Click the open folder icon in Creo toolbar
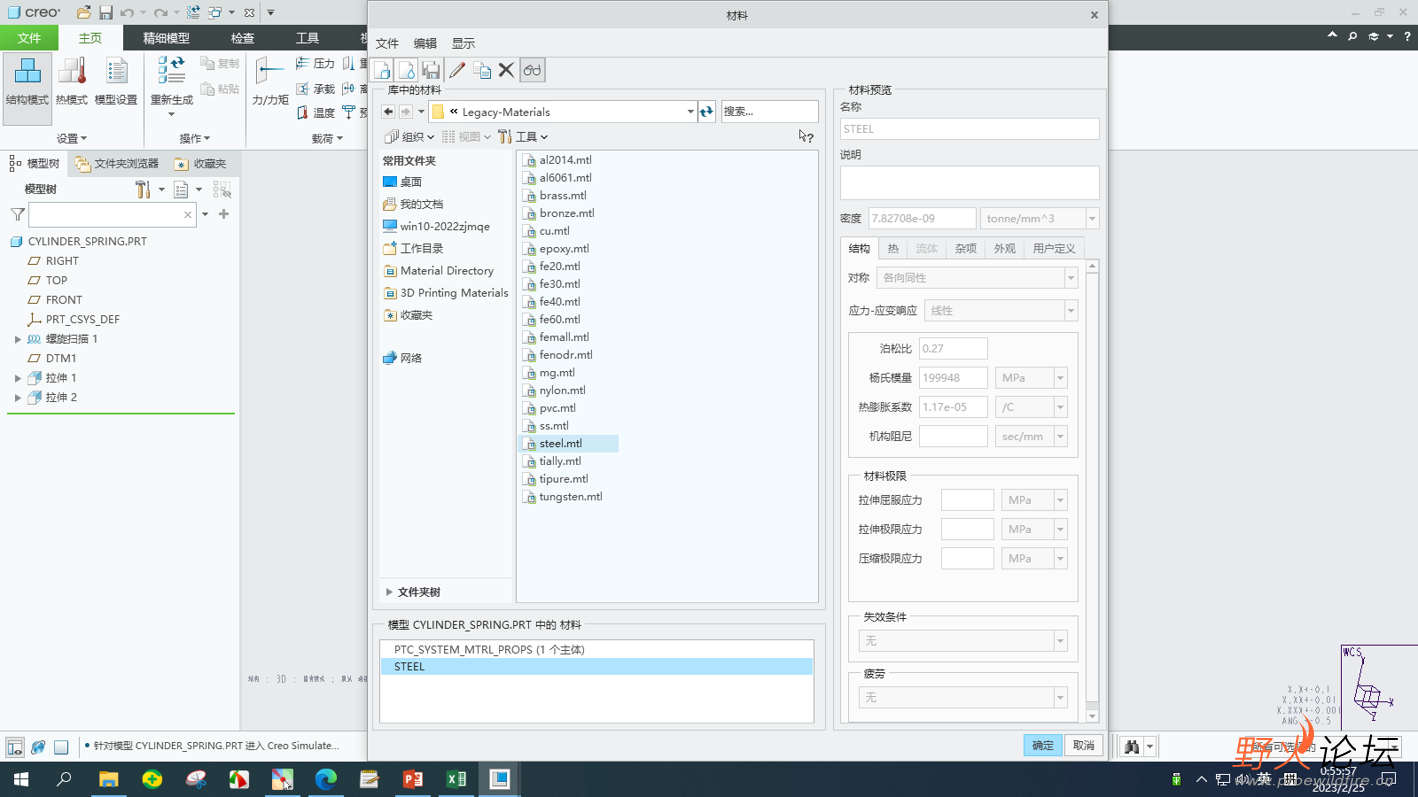This screenshot has width=1418, height=797. coord(84,13)
